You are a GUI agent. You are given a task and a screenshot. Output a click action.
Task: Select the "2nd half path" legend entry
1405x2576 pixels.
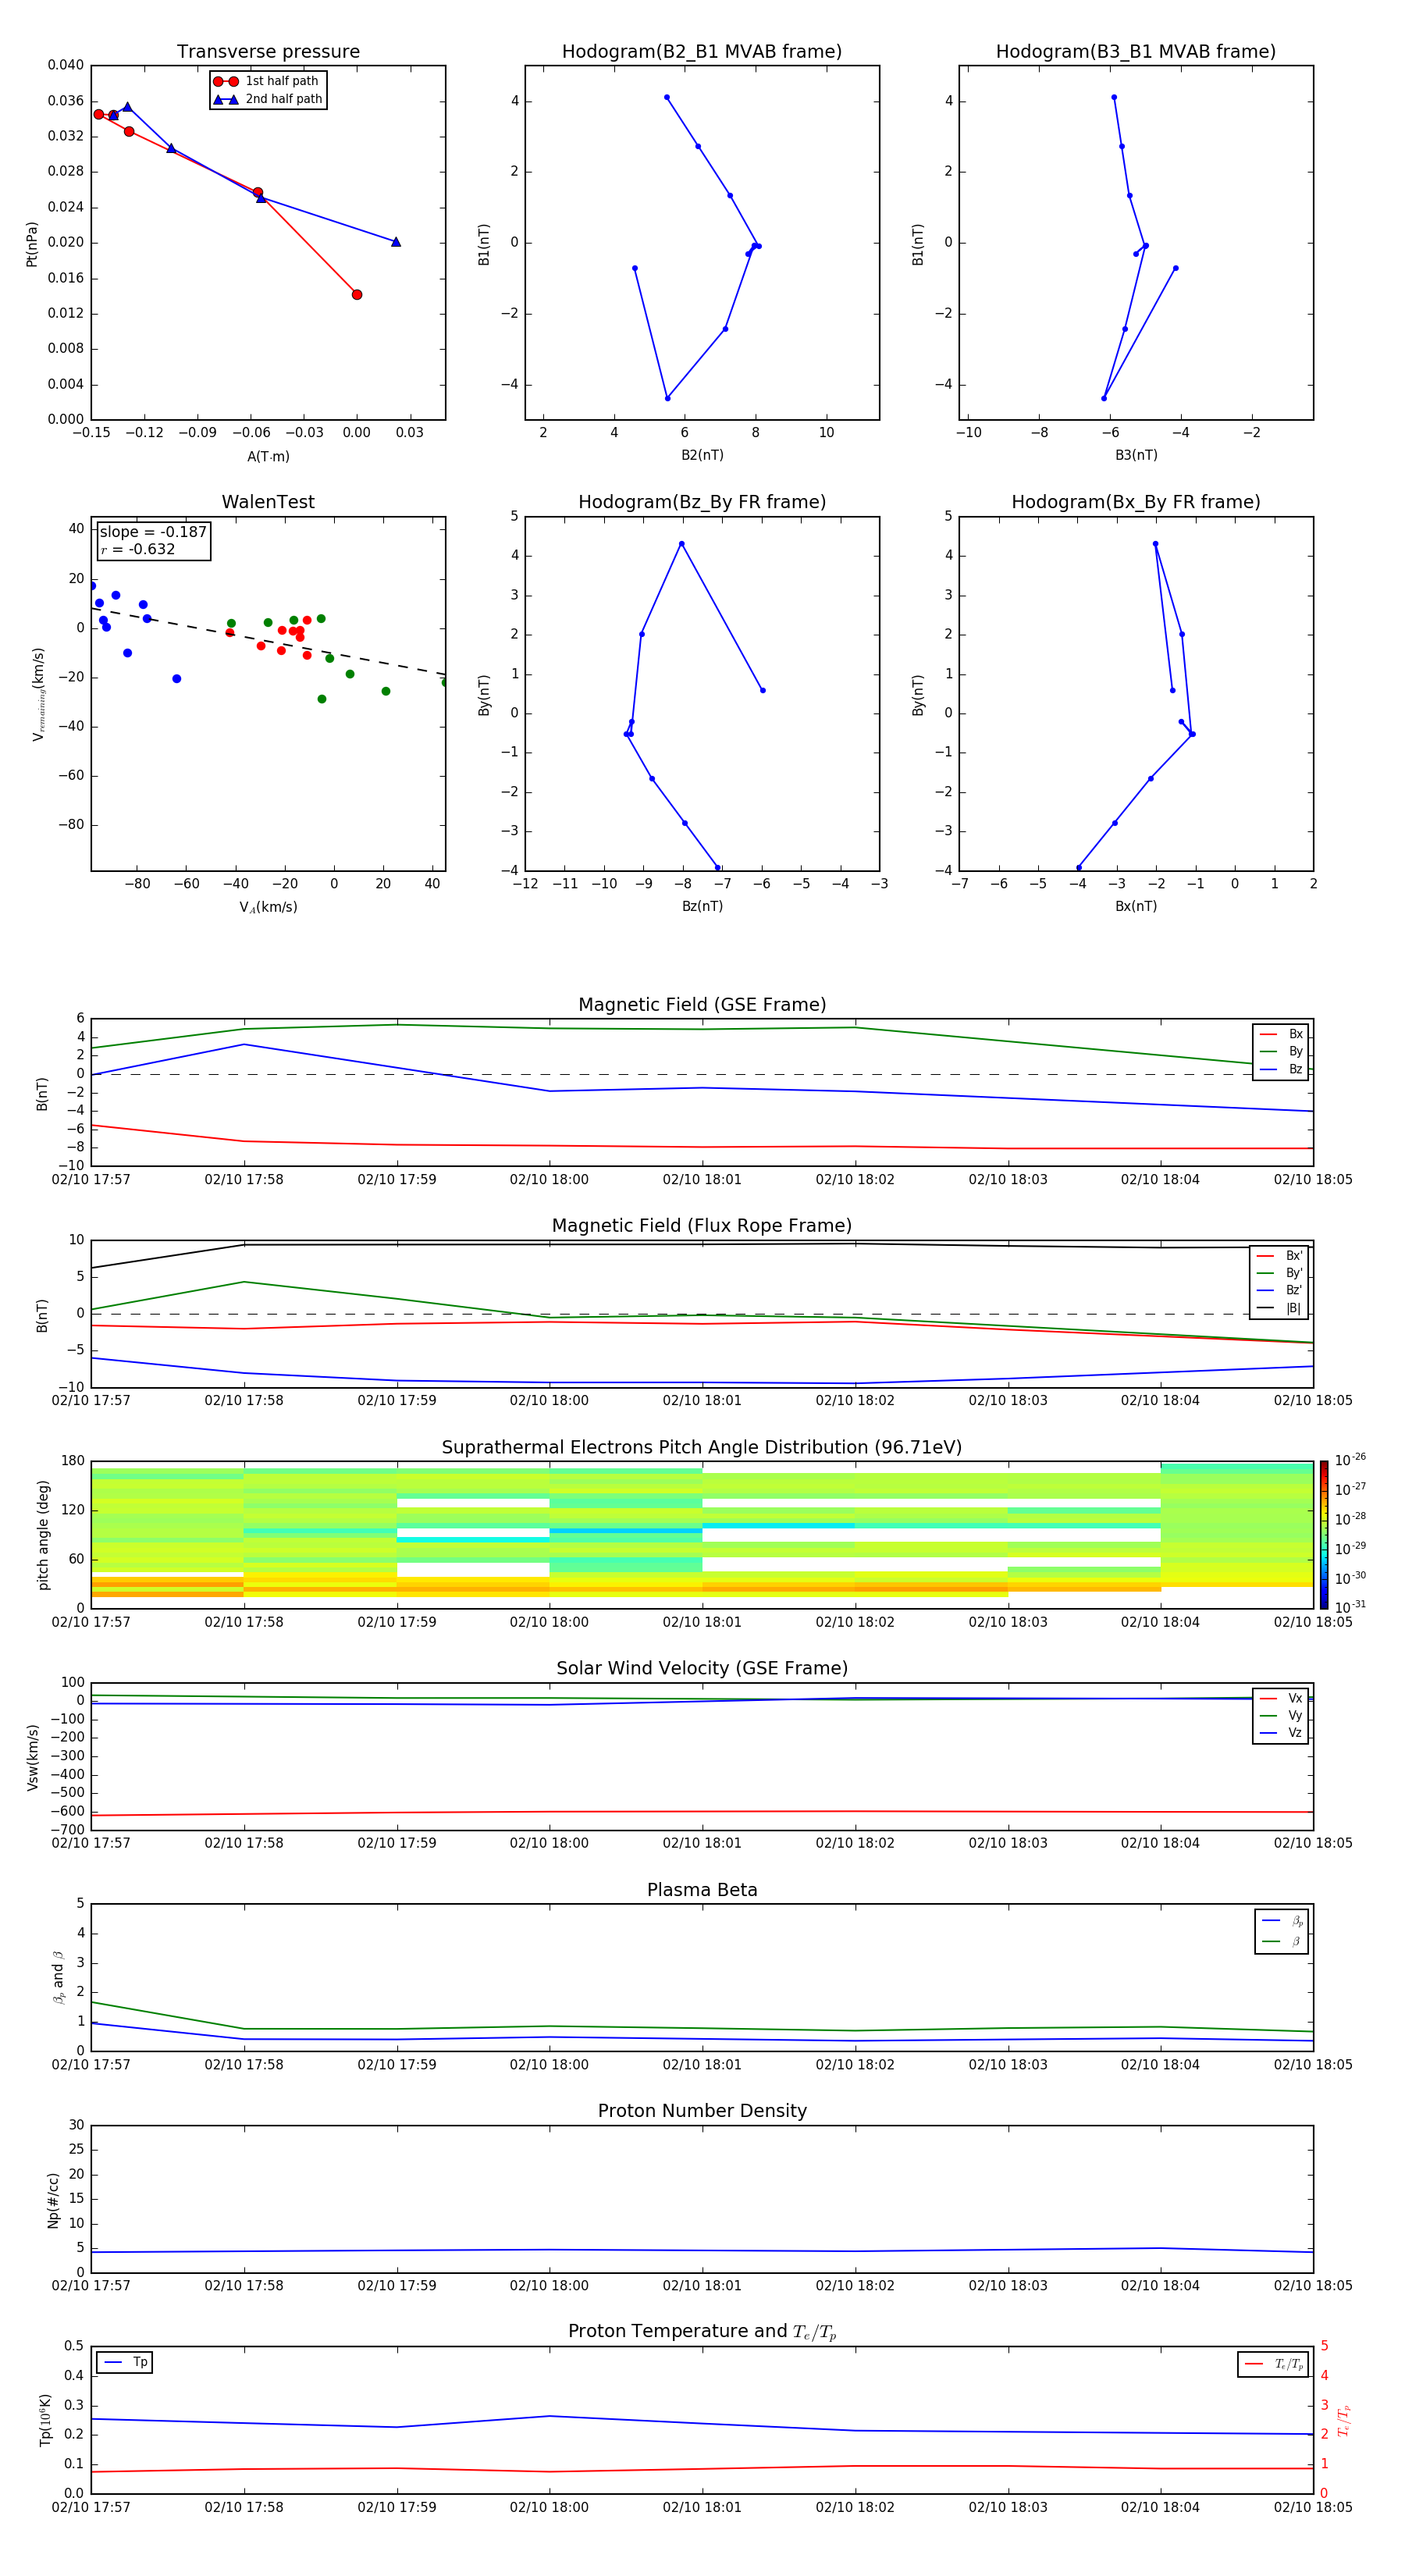pyautogui.click(x=268, y=99)
